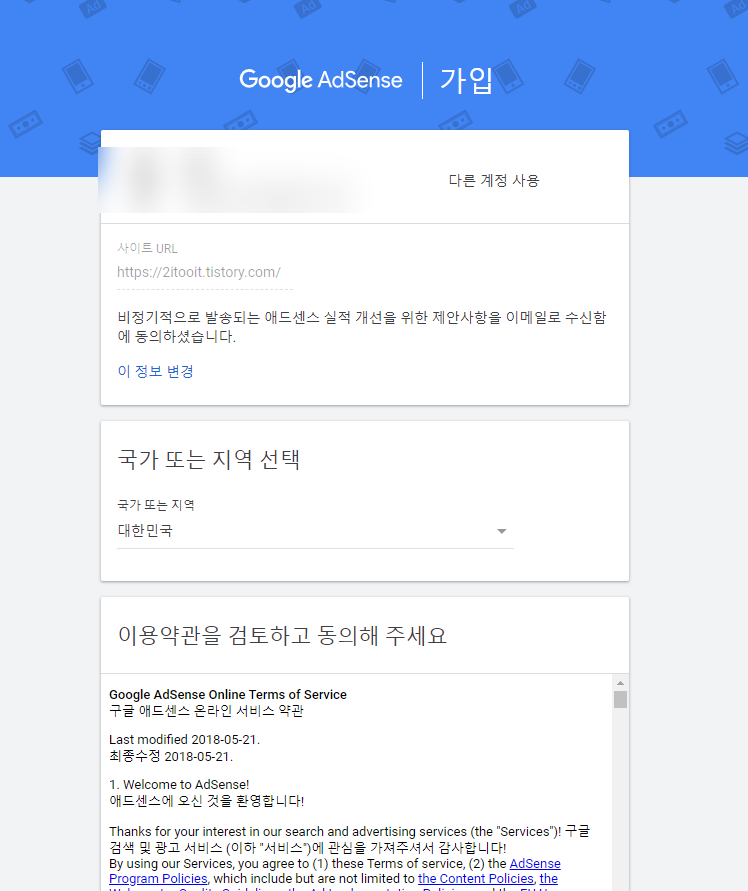Click the terms of service scrollbar thumb
This screenshot has height=891, width=748.
coord(620,700)
